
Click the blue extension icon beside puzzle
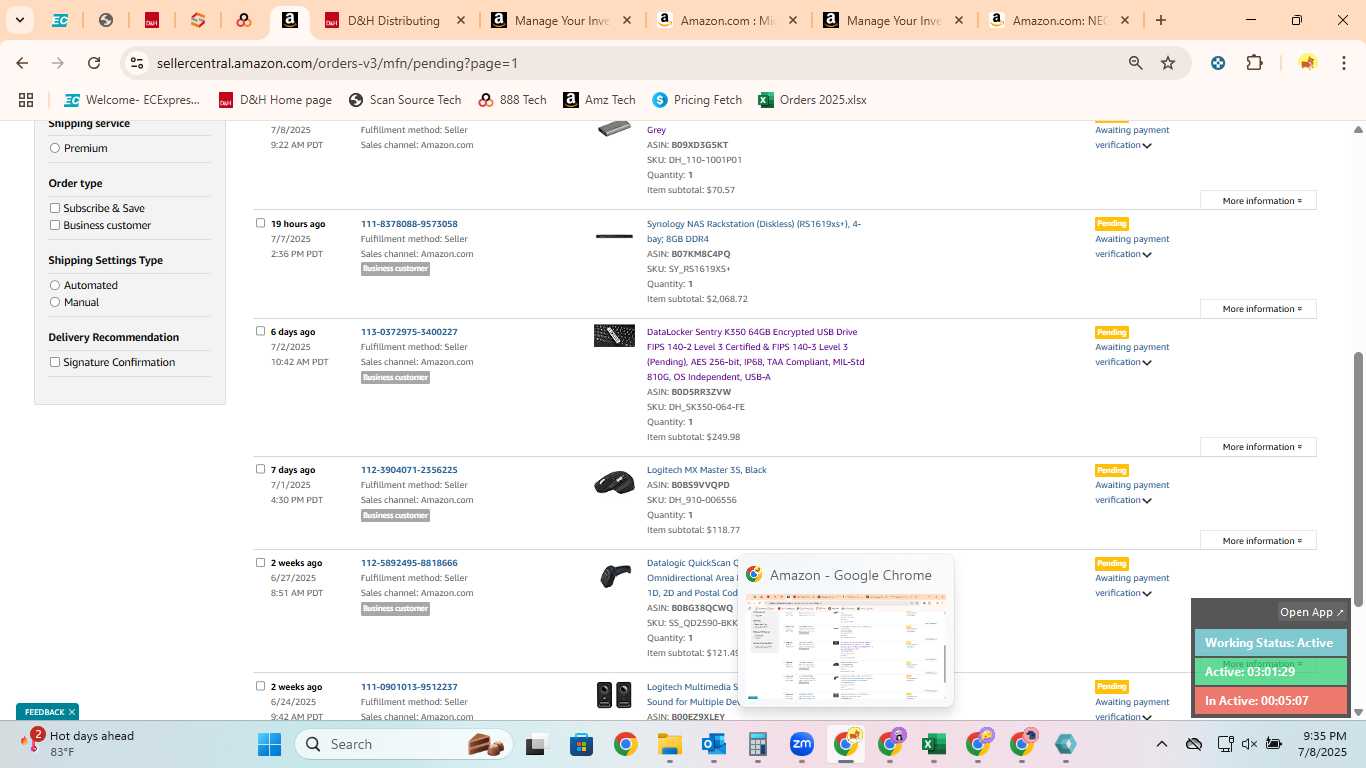click(1218, 63)
